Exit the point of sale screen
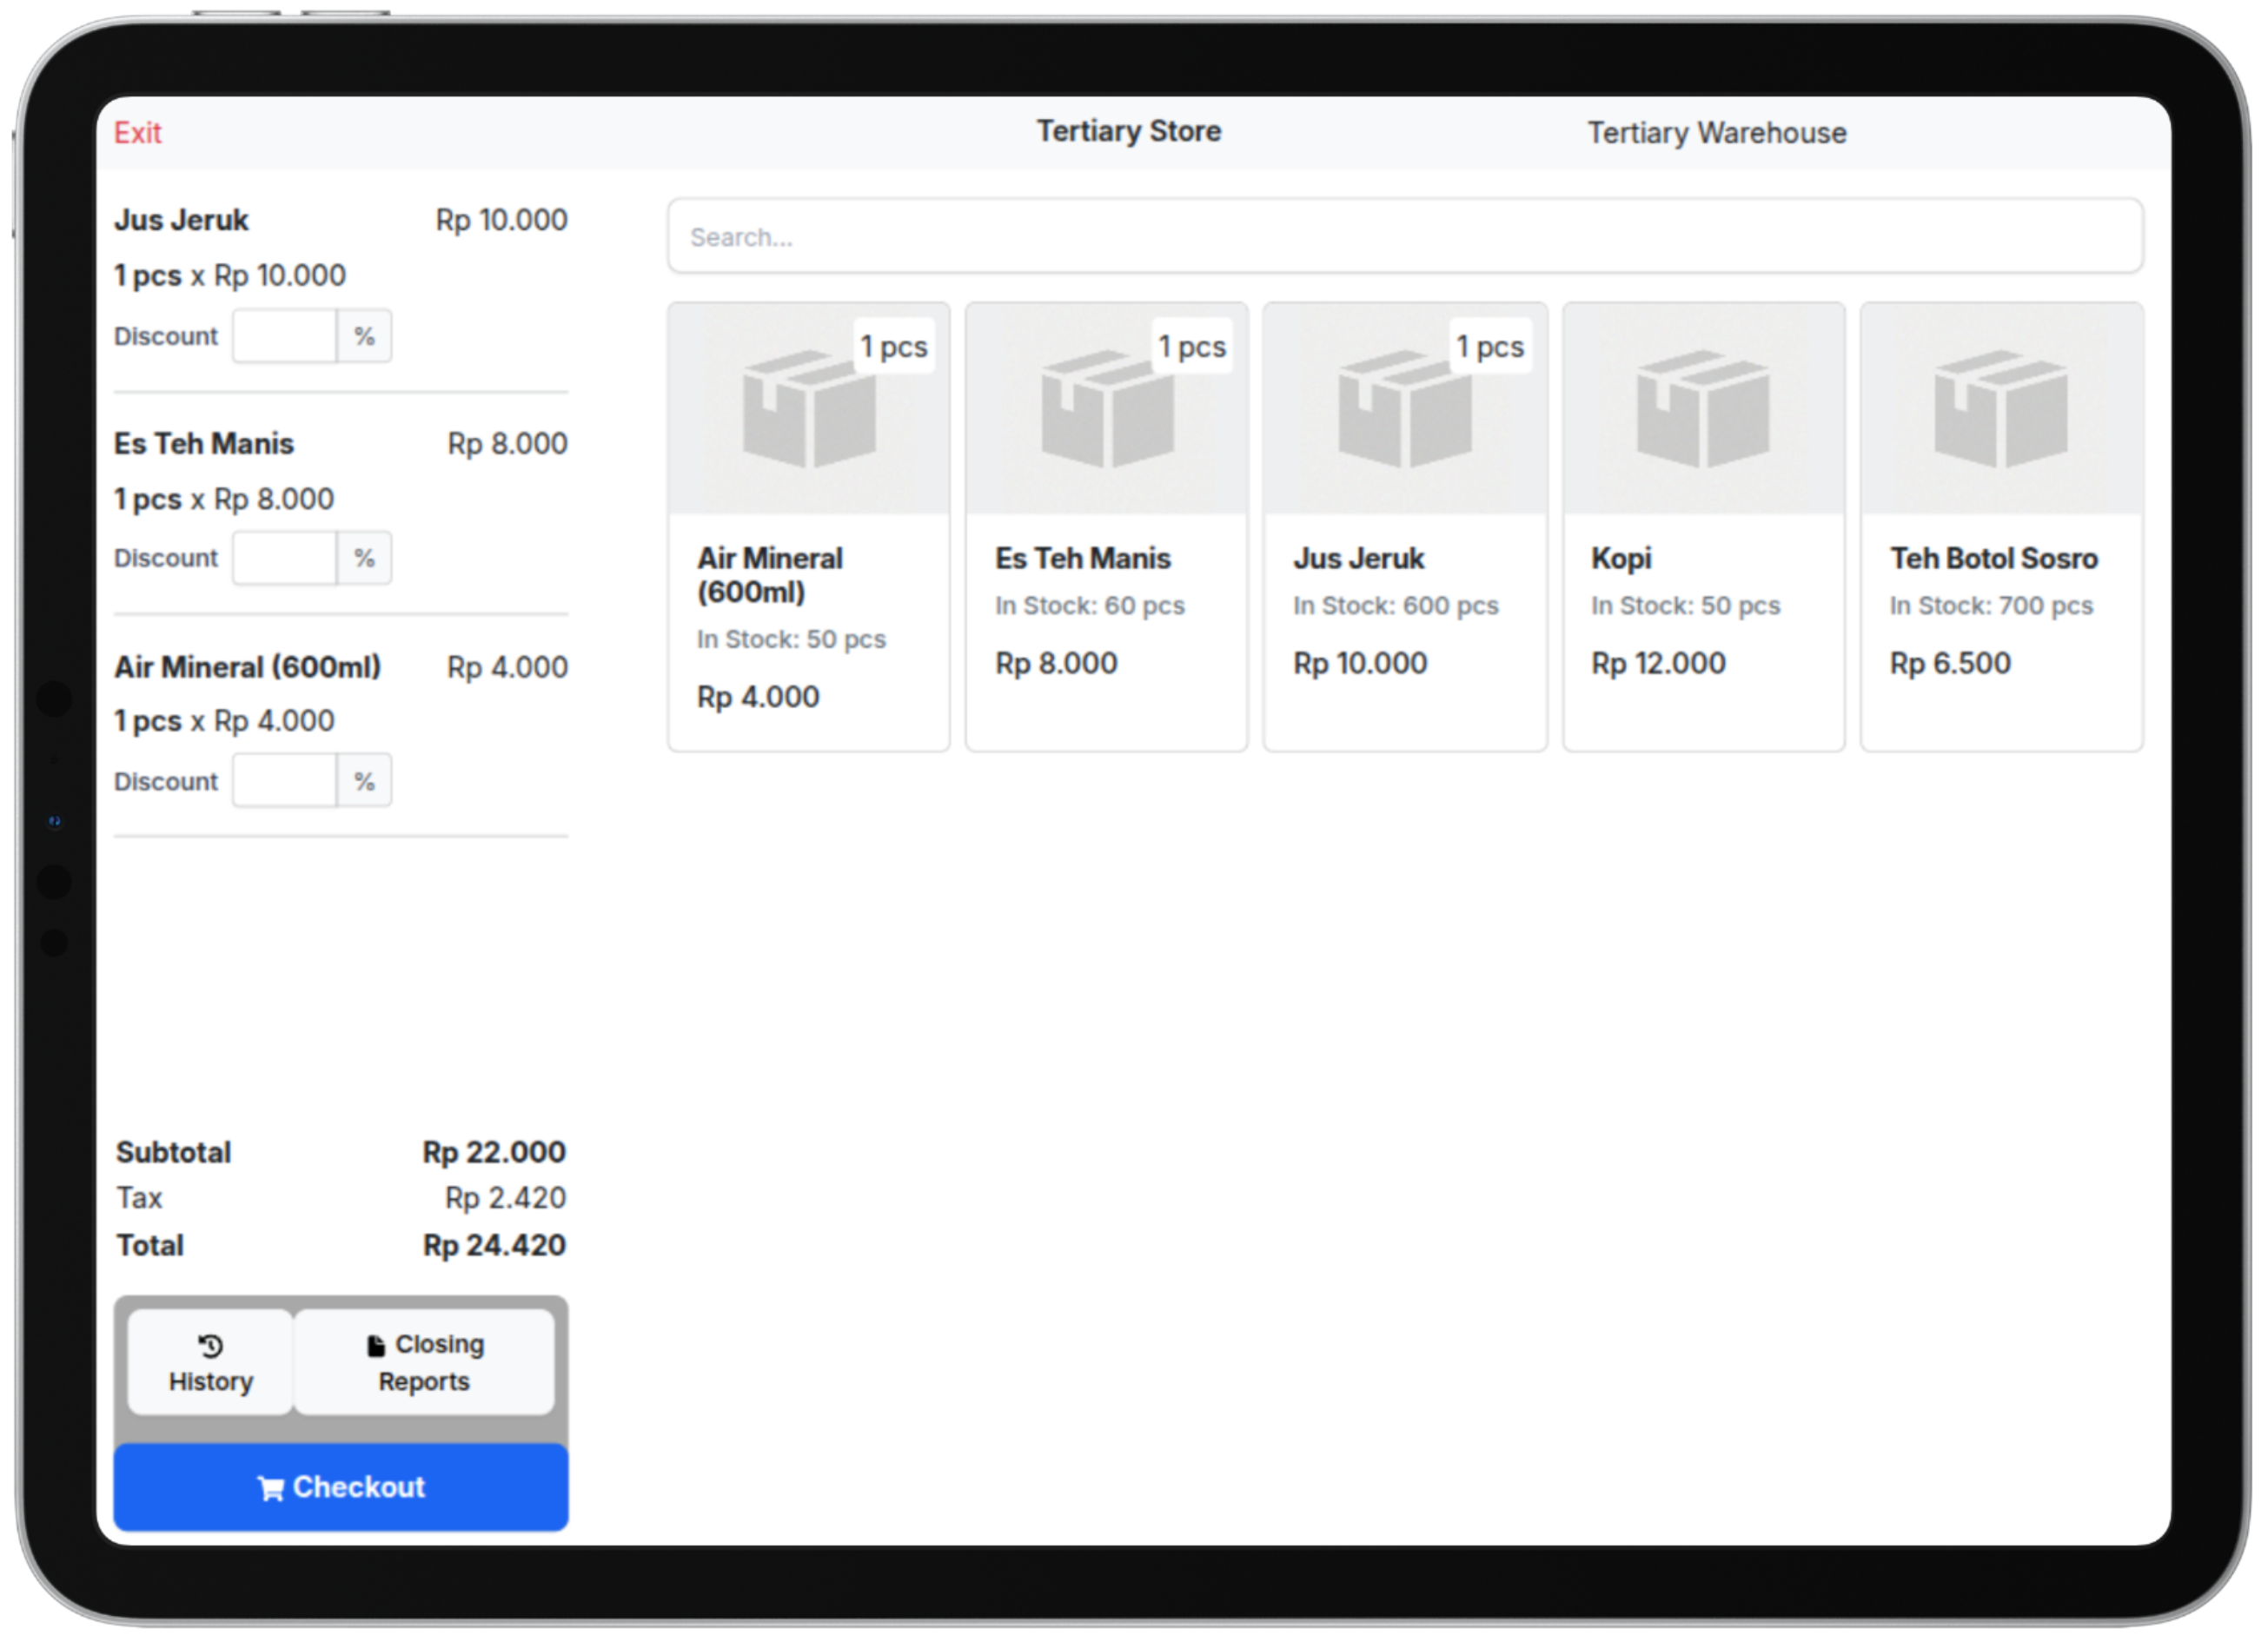 [x=138, y=132]
